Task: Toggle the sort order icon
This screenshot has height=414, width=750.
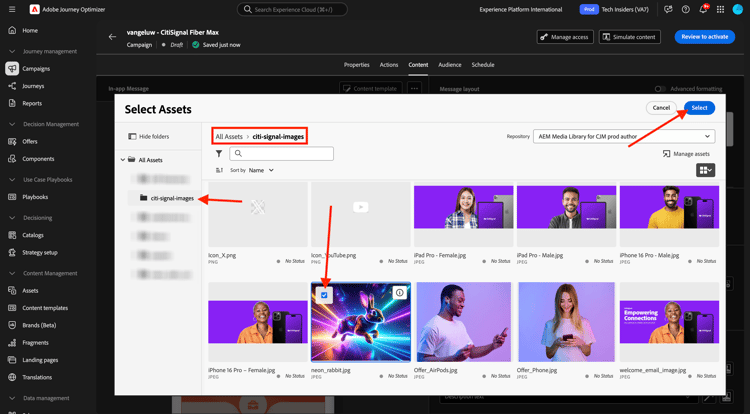Action: click(x=220, y=171)
